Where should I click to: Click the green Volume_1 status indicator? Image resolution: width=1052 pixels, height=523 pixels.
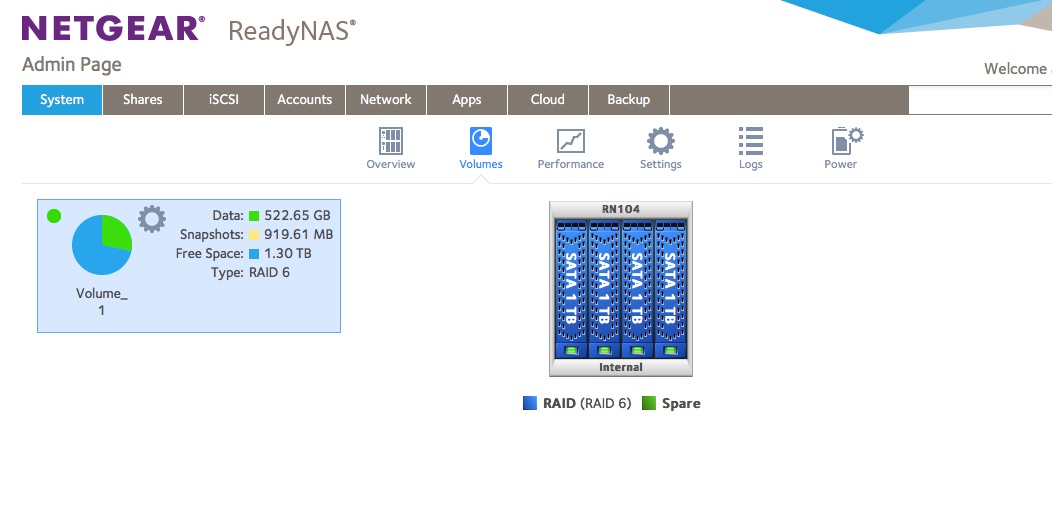[54, 216]
